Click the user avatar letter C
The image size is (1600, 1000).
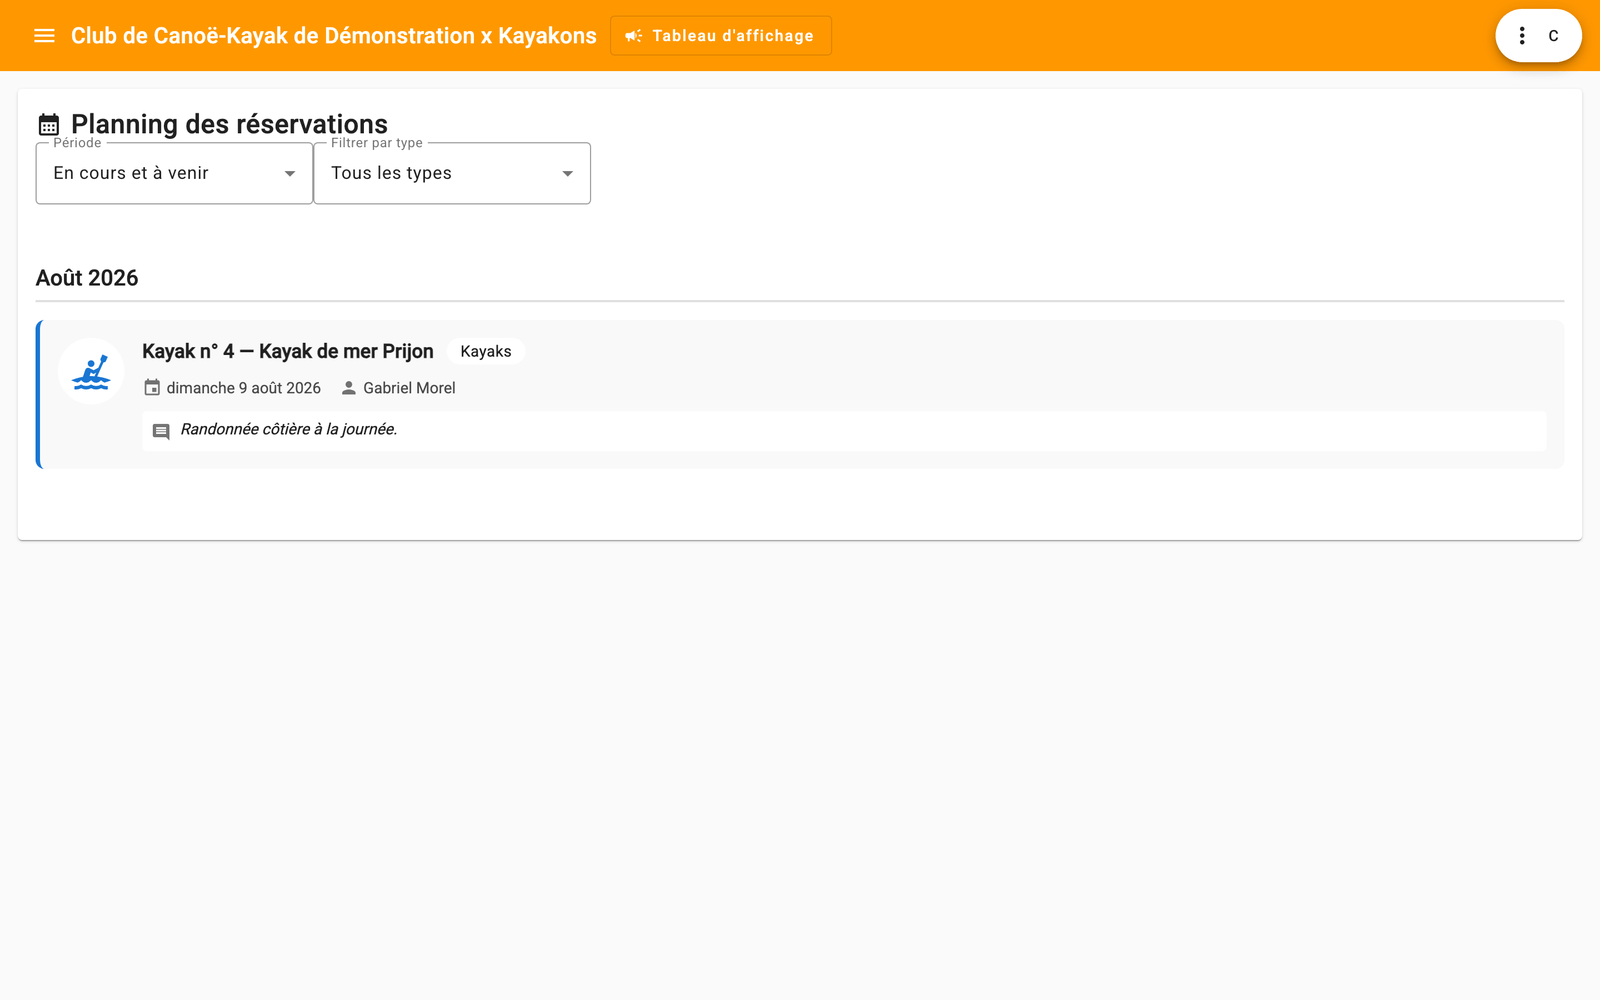(x=1553, y=36)
